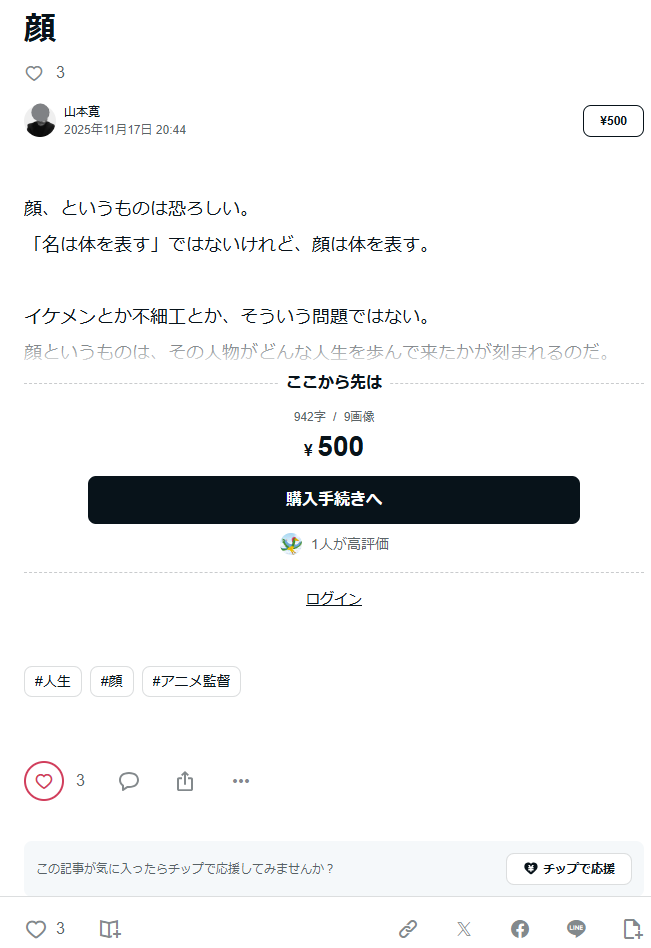
Task: Click the チップで応援 tip button
Action: tap(569, 869)
